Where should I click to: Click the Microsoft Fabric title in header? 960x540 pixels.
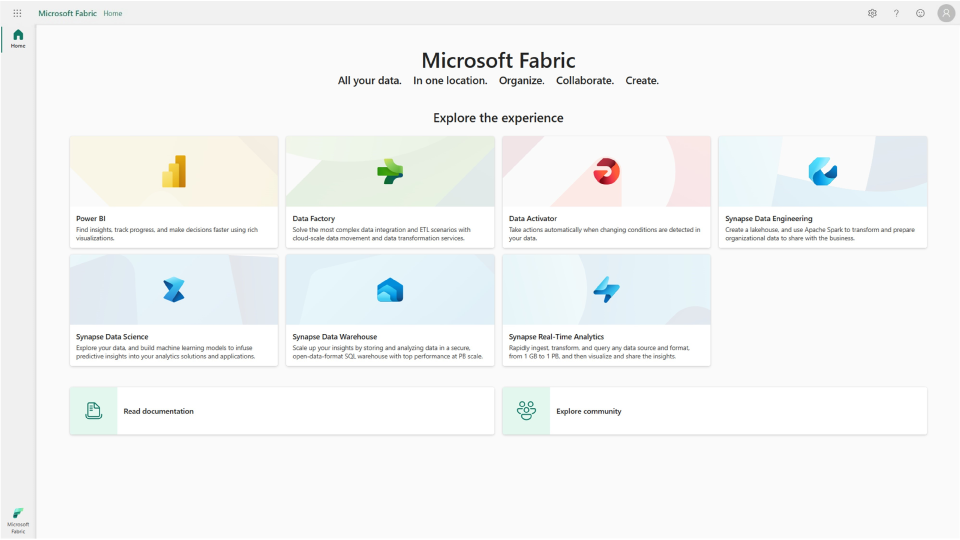[x=67, y=13]
